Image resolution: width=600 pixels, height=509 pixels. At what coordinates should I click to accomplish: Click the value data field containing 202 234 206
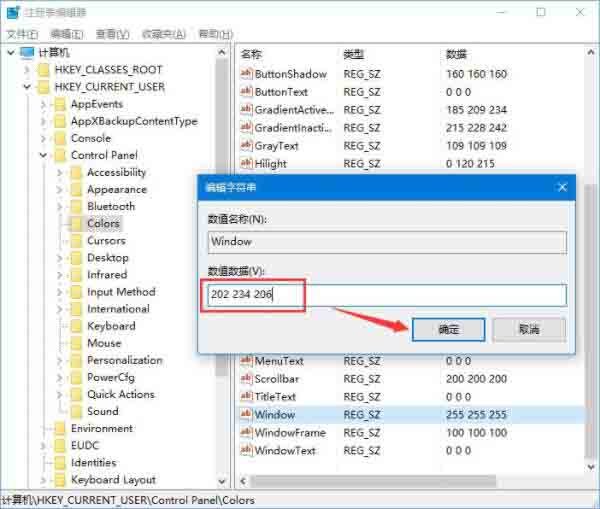pyautogui.click(x=387, y=295)
